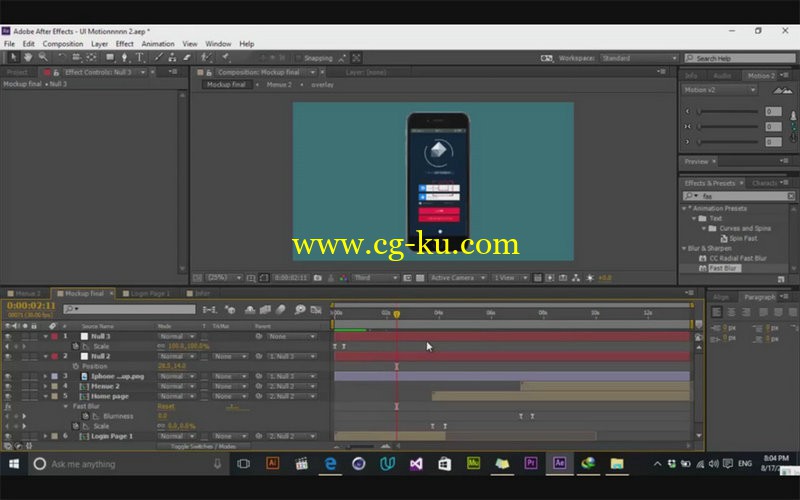Enable motion blur switch in timeline header
This screenshot has width=800, height=500.
point(281,310)
